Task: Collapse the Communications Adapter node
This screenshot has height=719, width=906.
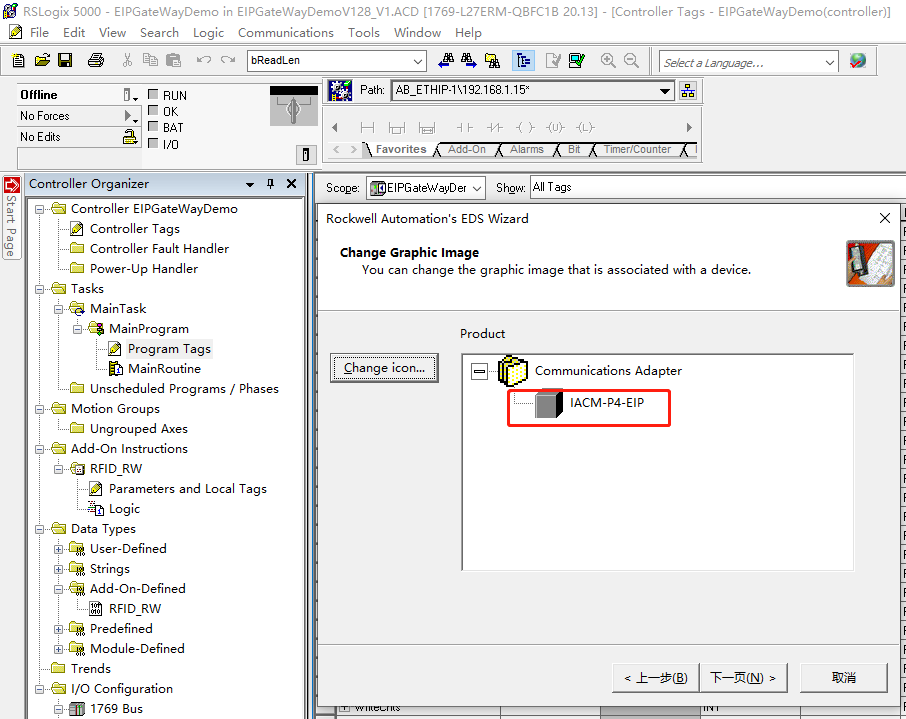Action: tap(480, 371)
